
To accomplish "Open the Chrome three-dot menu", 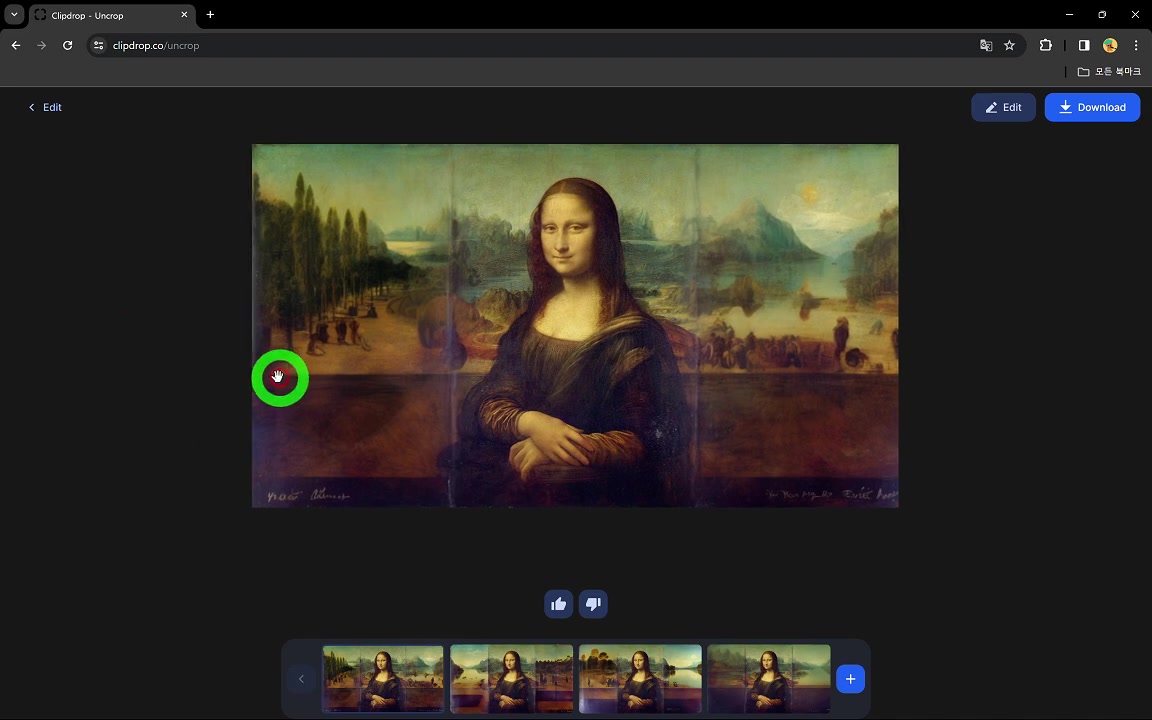I will (1136, 46).
